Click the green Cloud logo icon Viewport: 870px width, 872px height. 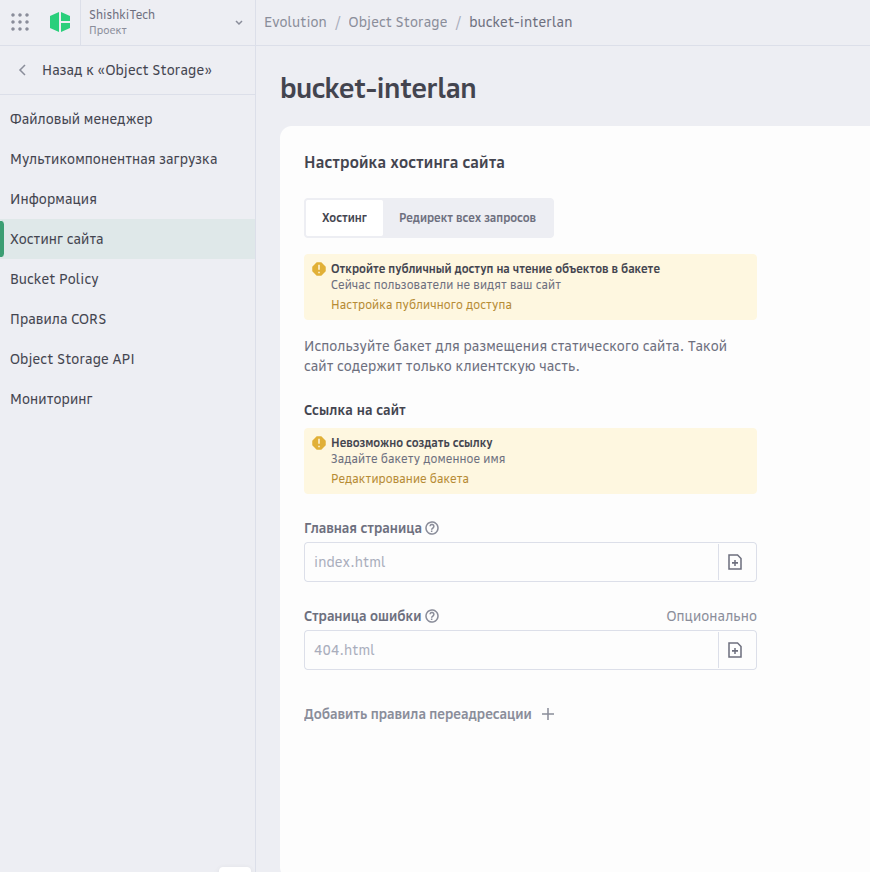[x=60, y=22]
